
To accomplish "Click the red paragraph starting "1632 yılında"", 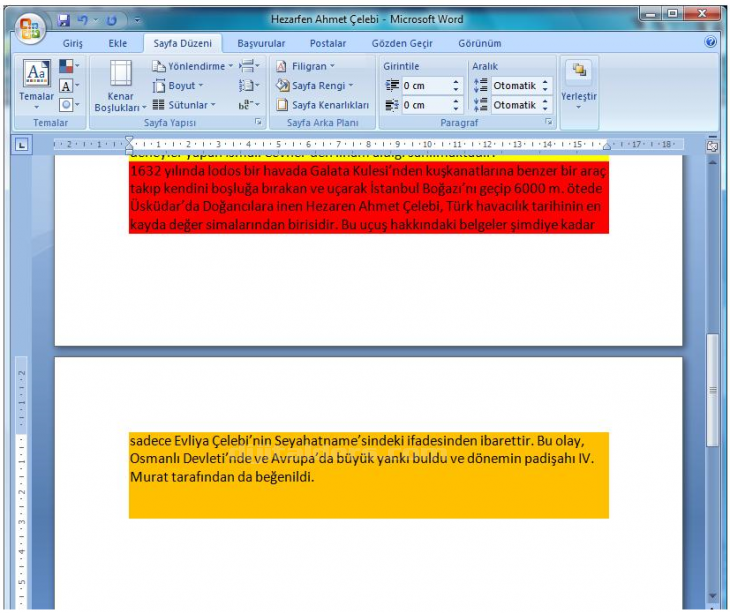I will (x=369, y=197).
